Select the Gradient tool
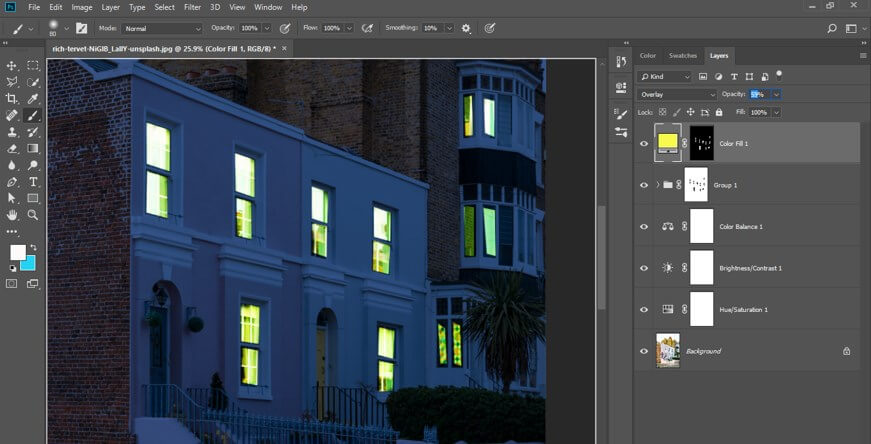The width and height of the screenshot is (871, 444). [33, 148]
